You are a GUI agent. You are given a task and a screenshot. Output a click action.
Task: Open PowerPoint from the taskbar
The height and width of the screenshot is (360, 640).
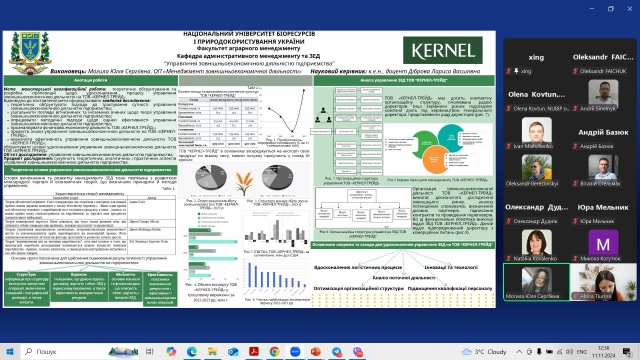coord(316,351)
